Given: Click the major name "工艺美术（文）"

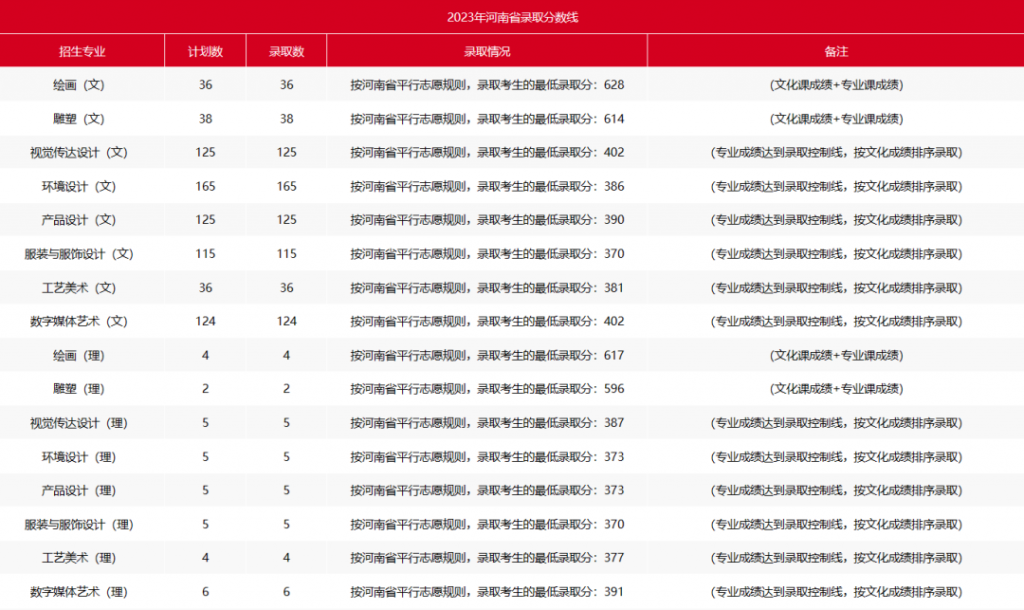Looking at the screenshot, I should (79, 288).
